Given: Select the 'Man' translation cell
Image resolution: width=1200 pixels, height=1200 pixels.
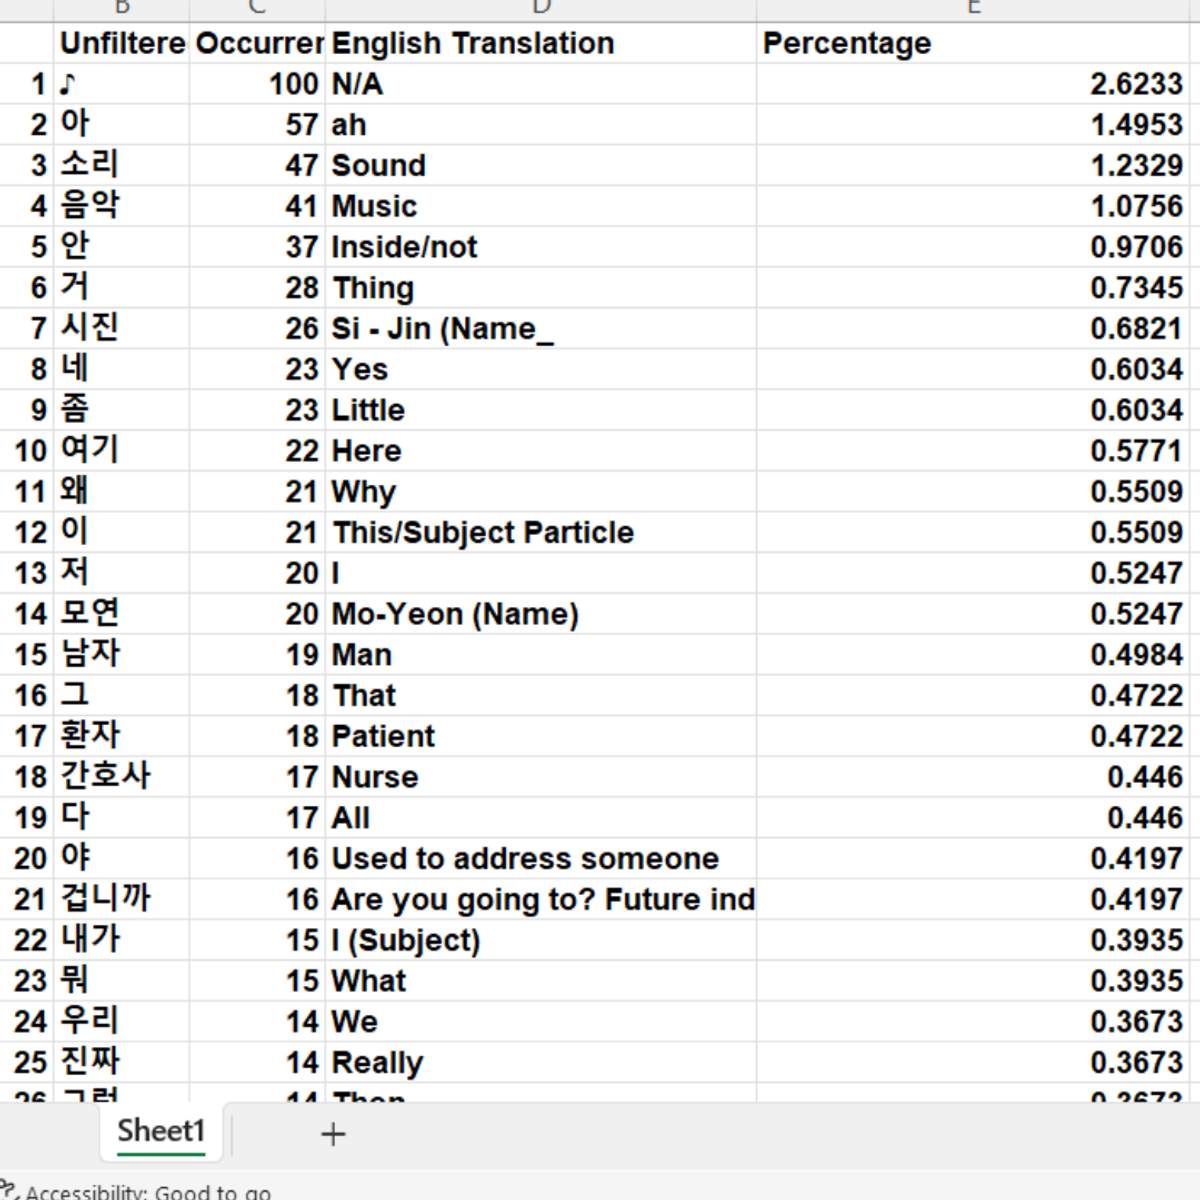Looking at the screenshot, I should click(541, 655).
